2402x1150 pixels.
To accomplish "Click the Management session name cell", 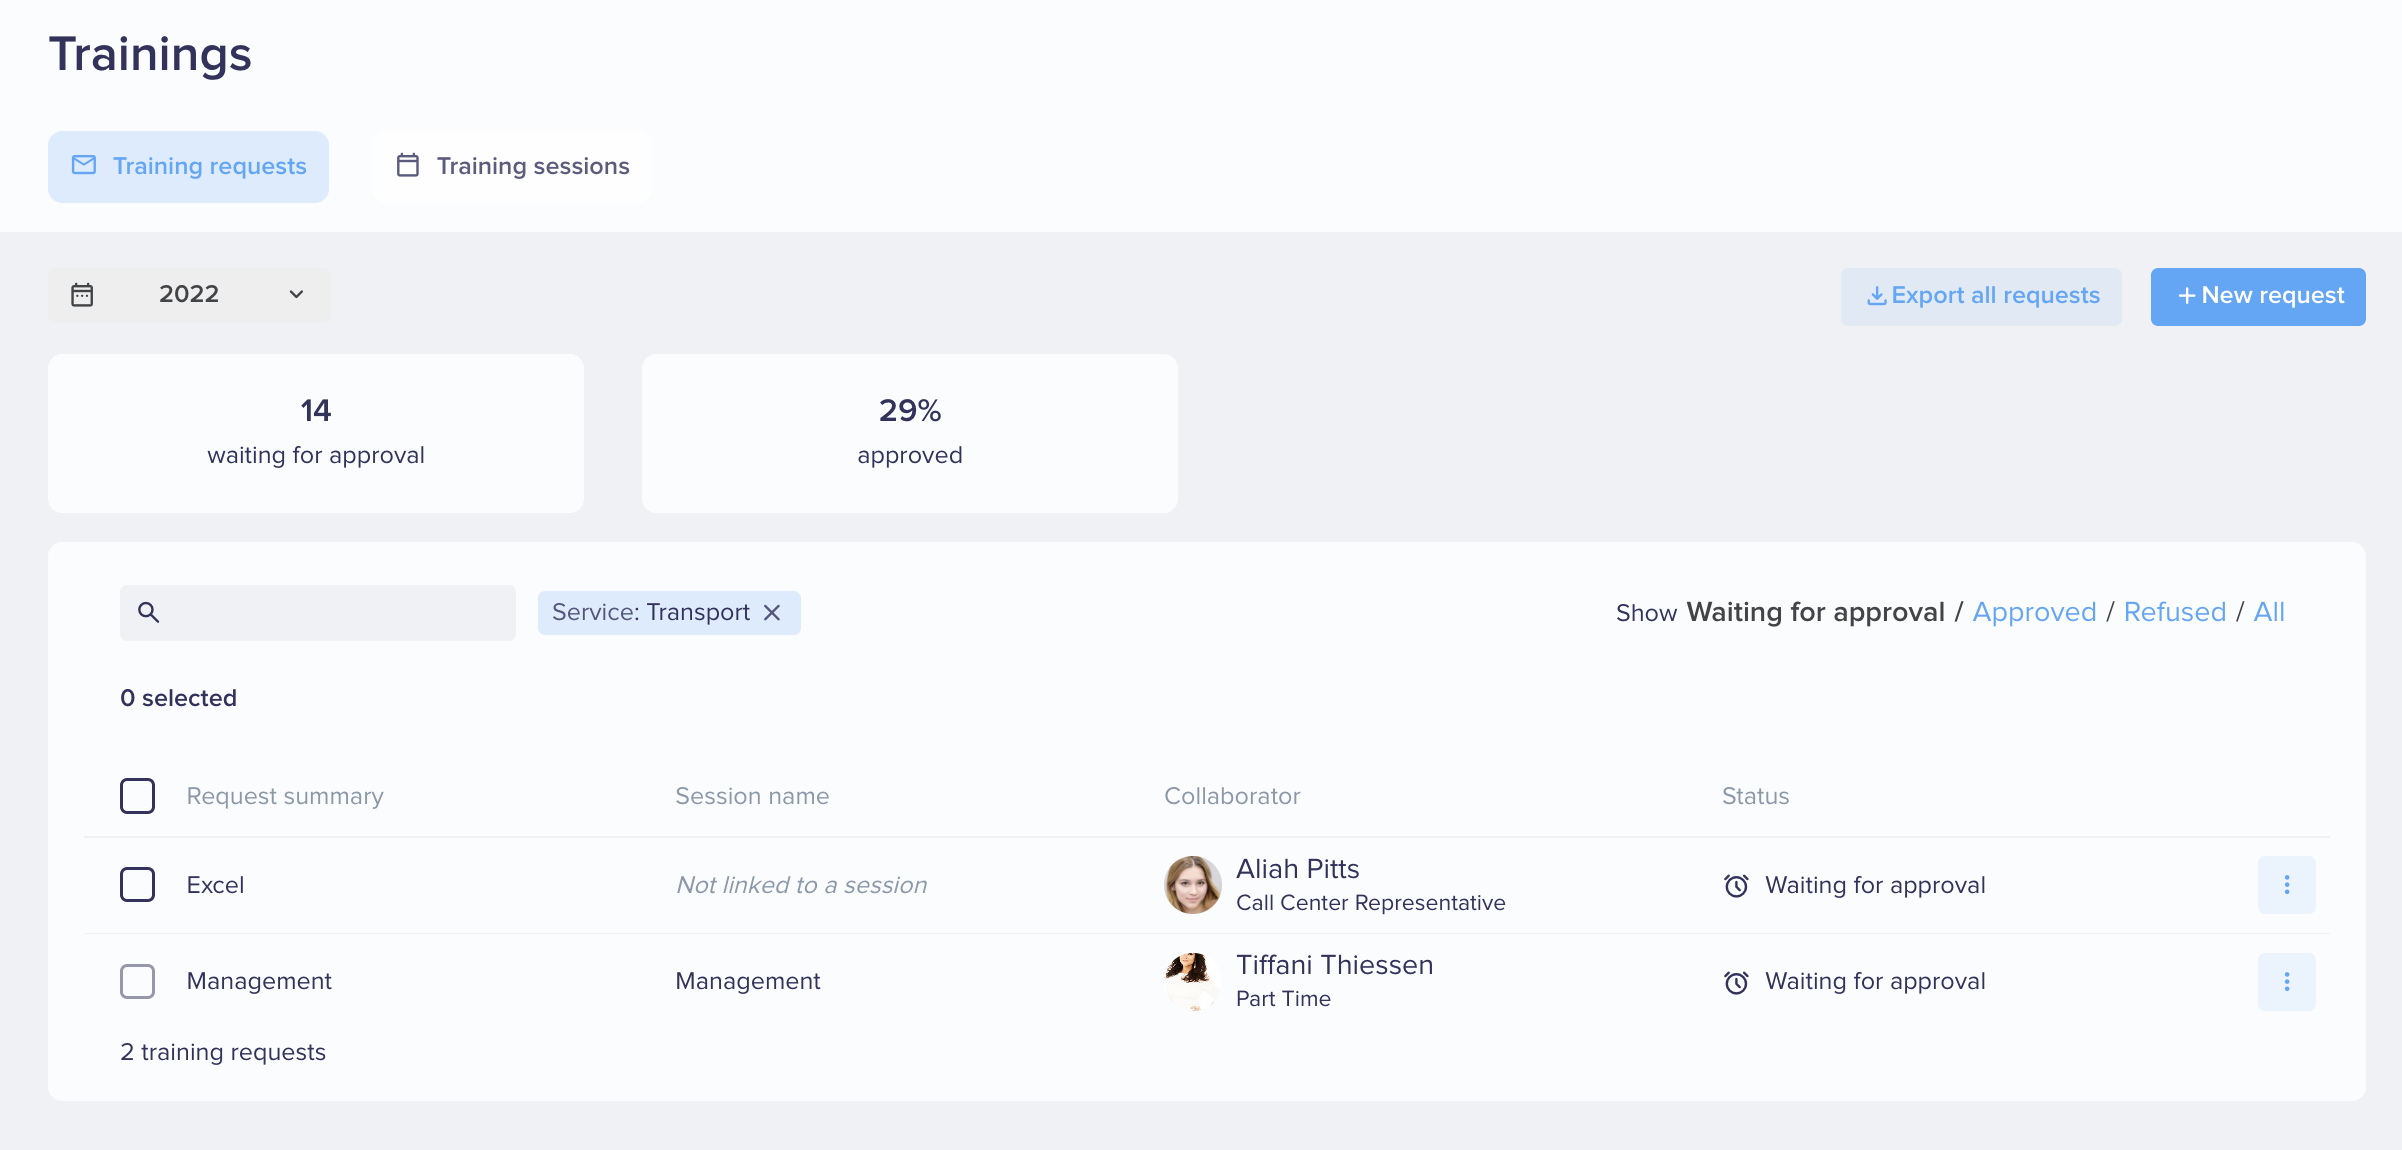I will point(747,981).
